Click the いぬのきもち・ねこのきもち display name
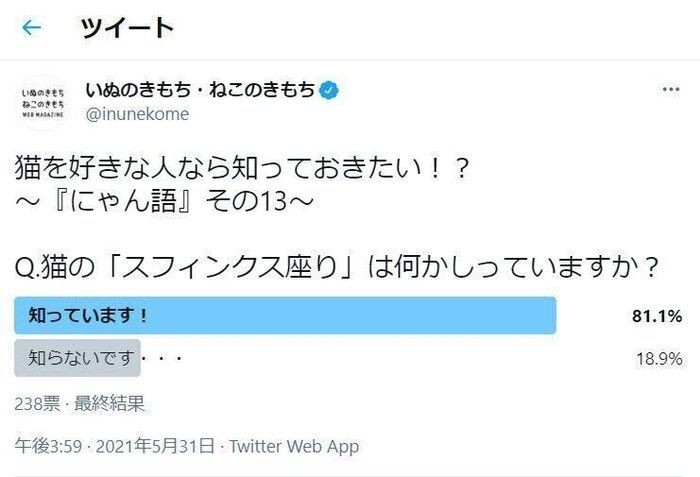Viewport: 700px width, 477px height. click(200, 91)
